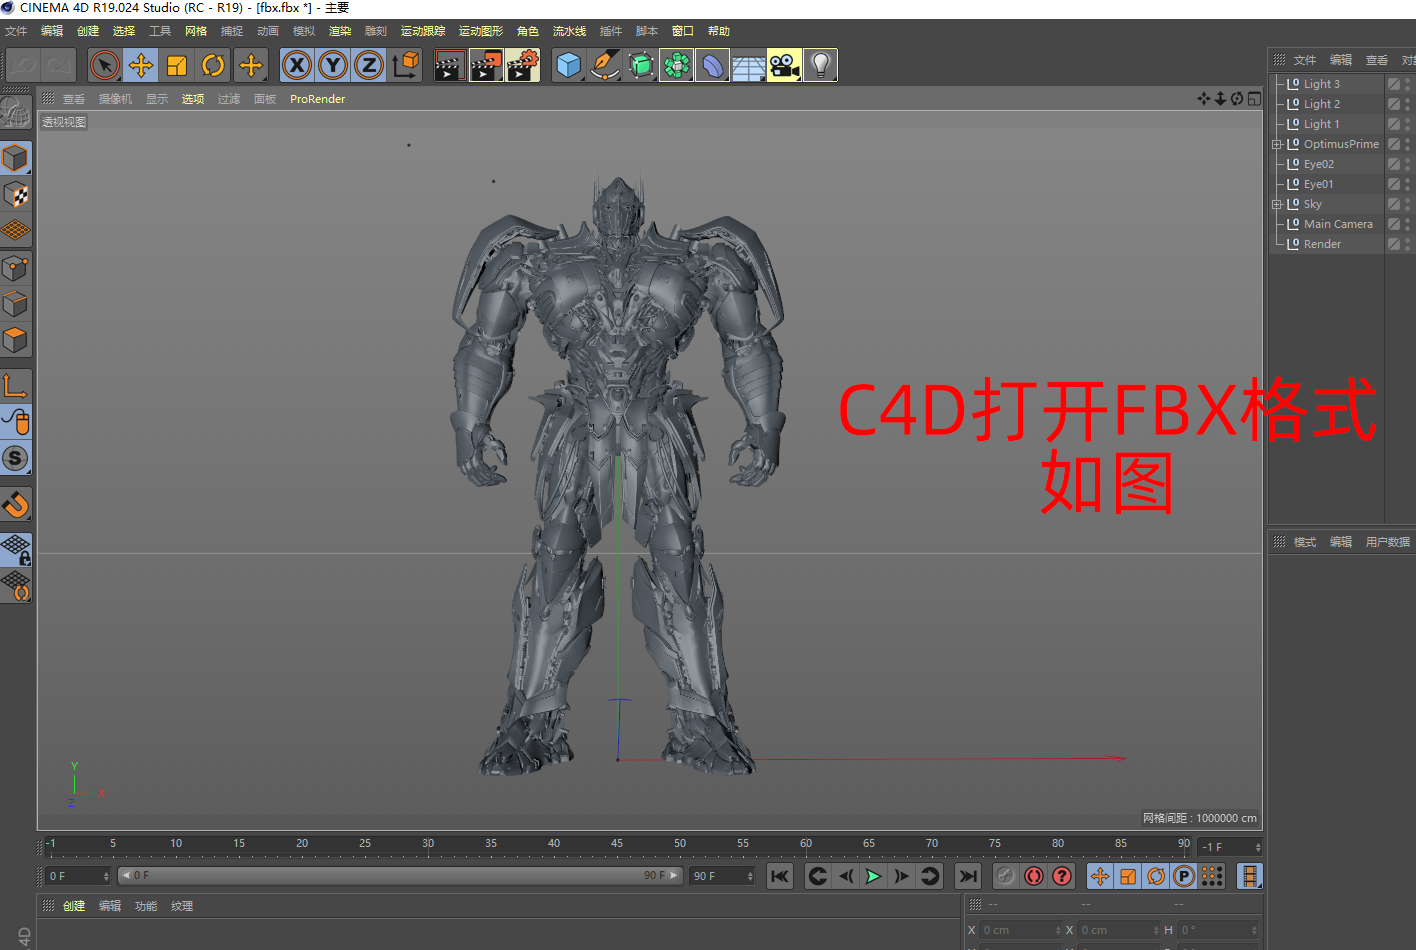The image size is (1416, 950).
Task: Open keyframe selection question mark button
Action: click(x=1062, y=876)
